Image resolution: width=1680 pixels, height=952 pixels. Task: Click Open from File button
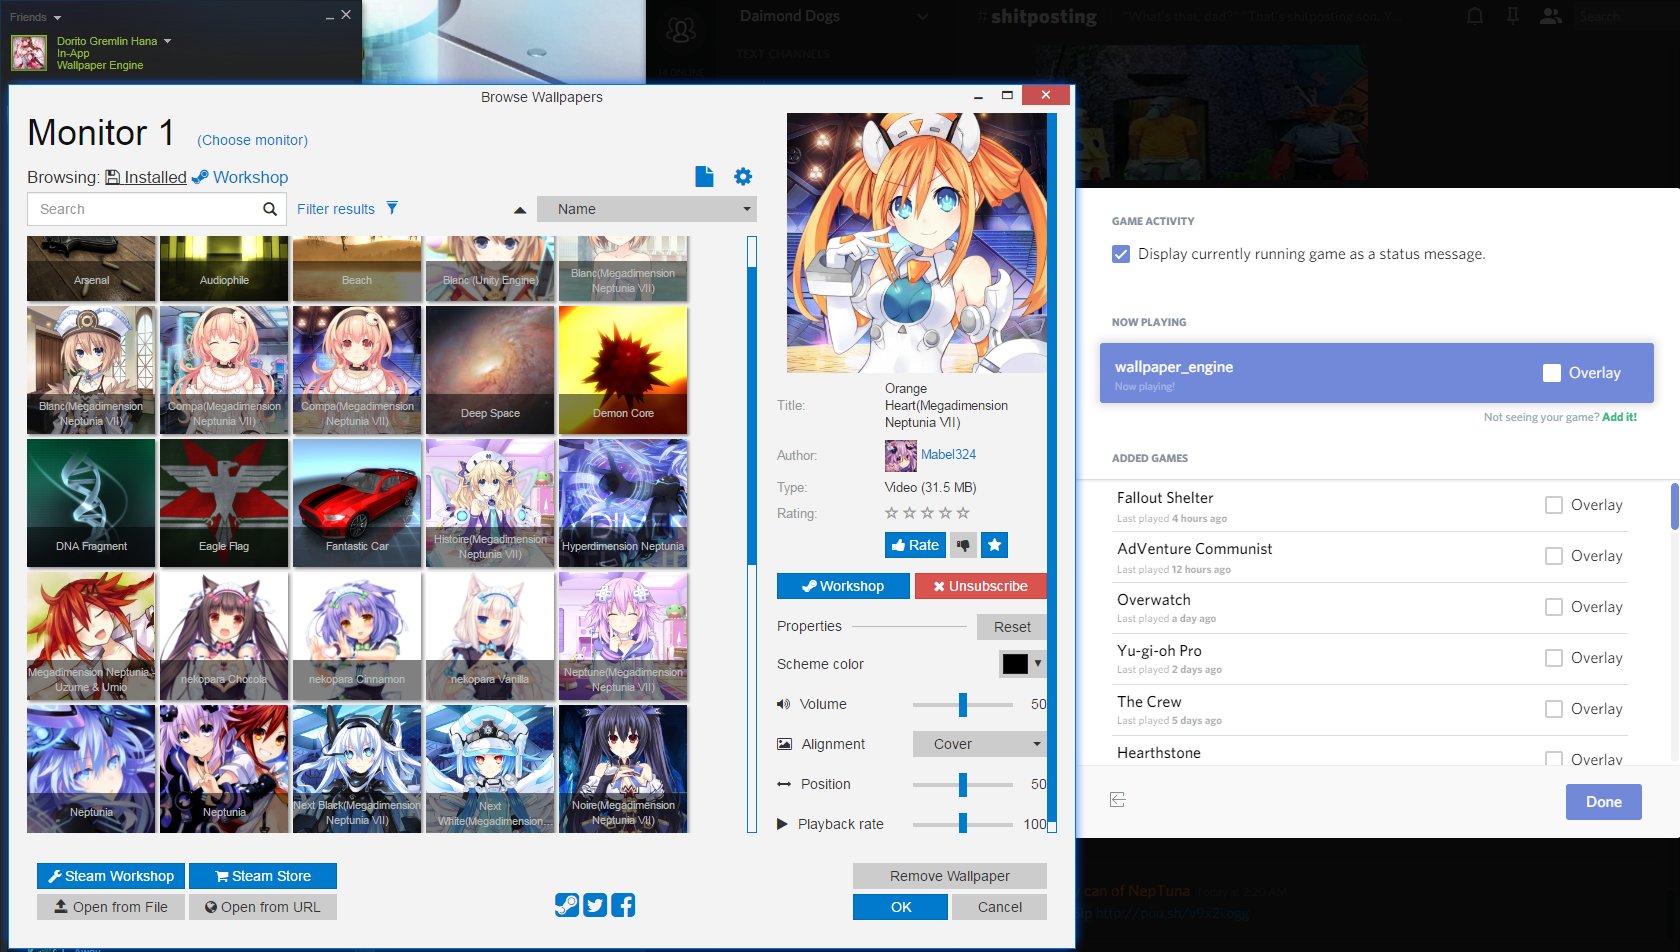tap(111, 907)
